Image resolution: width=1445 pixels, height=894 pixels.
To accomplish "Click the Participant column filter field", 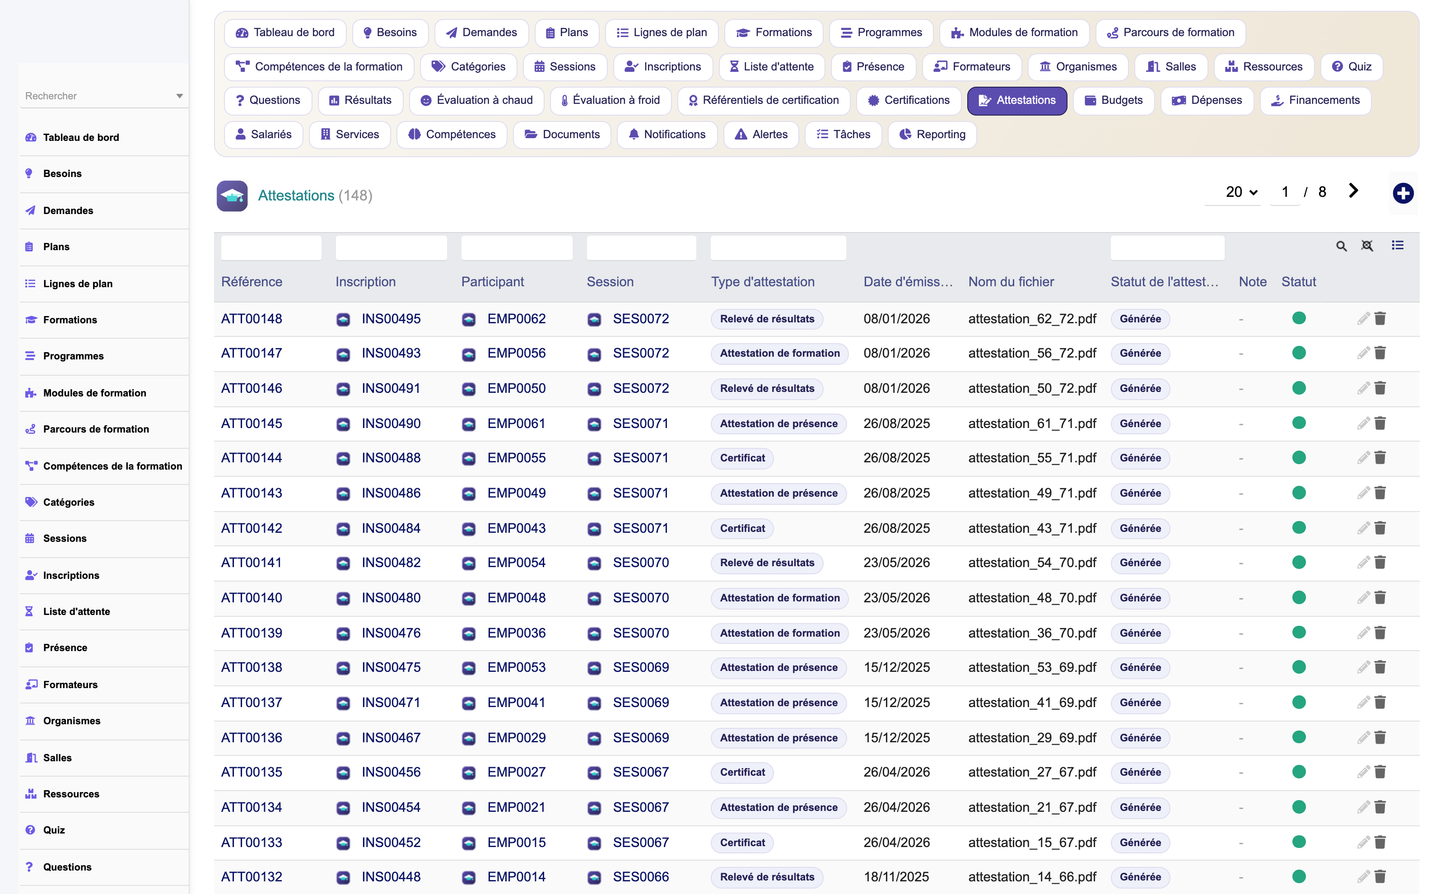I will pos(517,247).
